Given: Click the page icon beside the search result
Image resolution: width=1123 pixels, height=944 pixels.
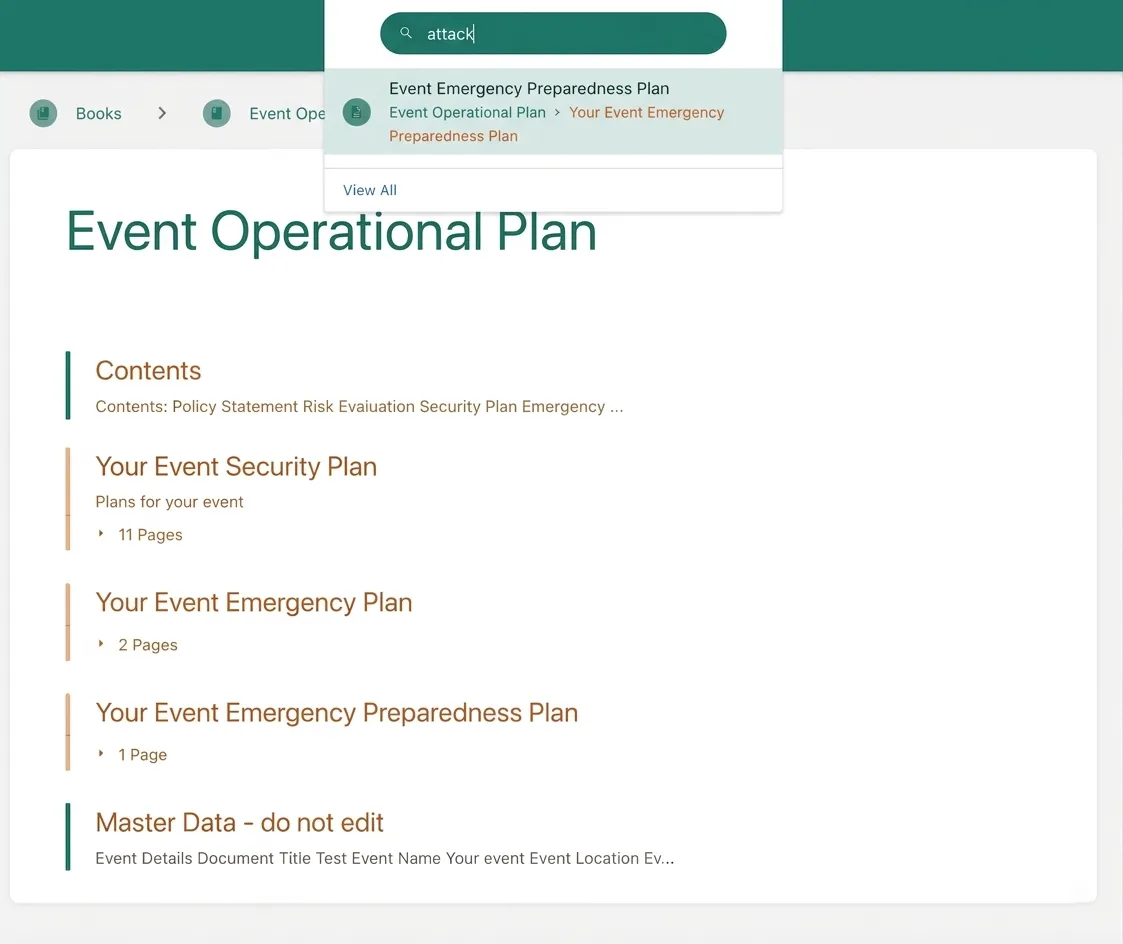Looking at the screenshot, I should click(x=357, y=112).
